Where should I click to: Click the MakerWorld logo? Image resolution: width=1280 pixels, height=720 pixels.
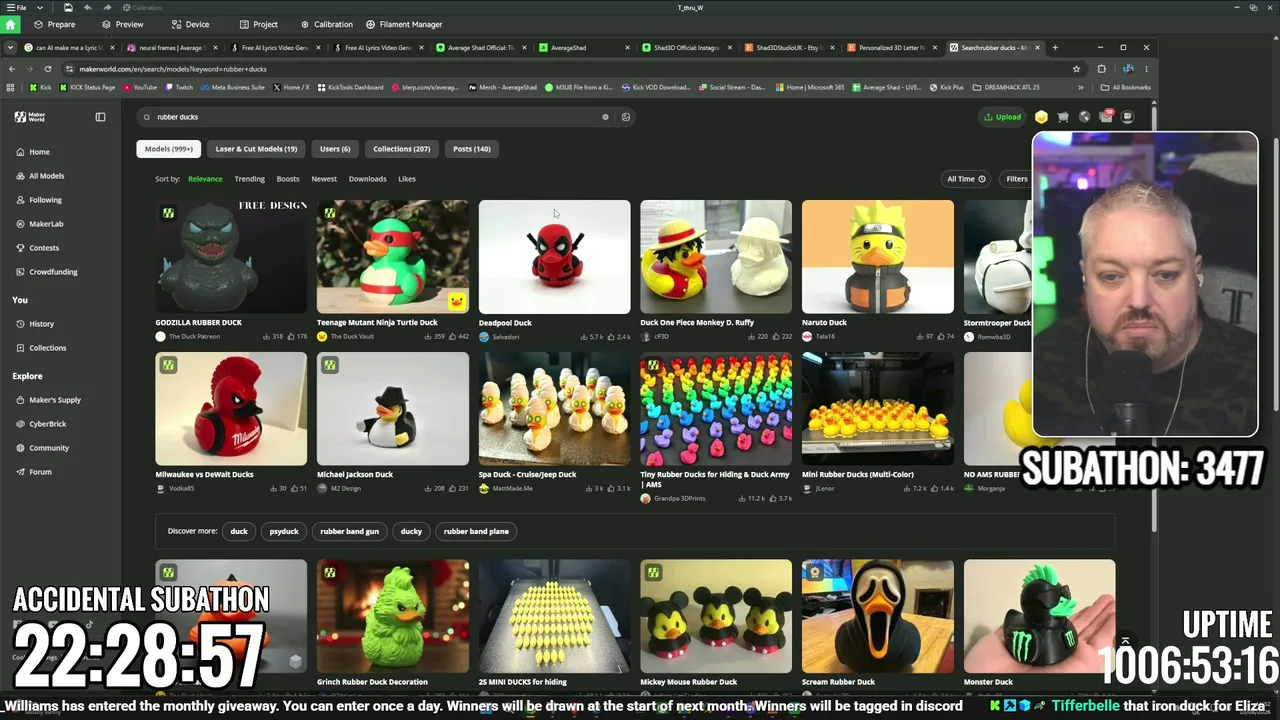tap(30, 117)
